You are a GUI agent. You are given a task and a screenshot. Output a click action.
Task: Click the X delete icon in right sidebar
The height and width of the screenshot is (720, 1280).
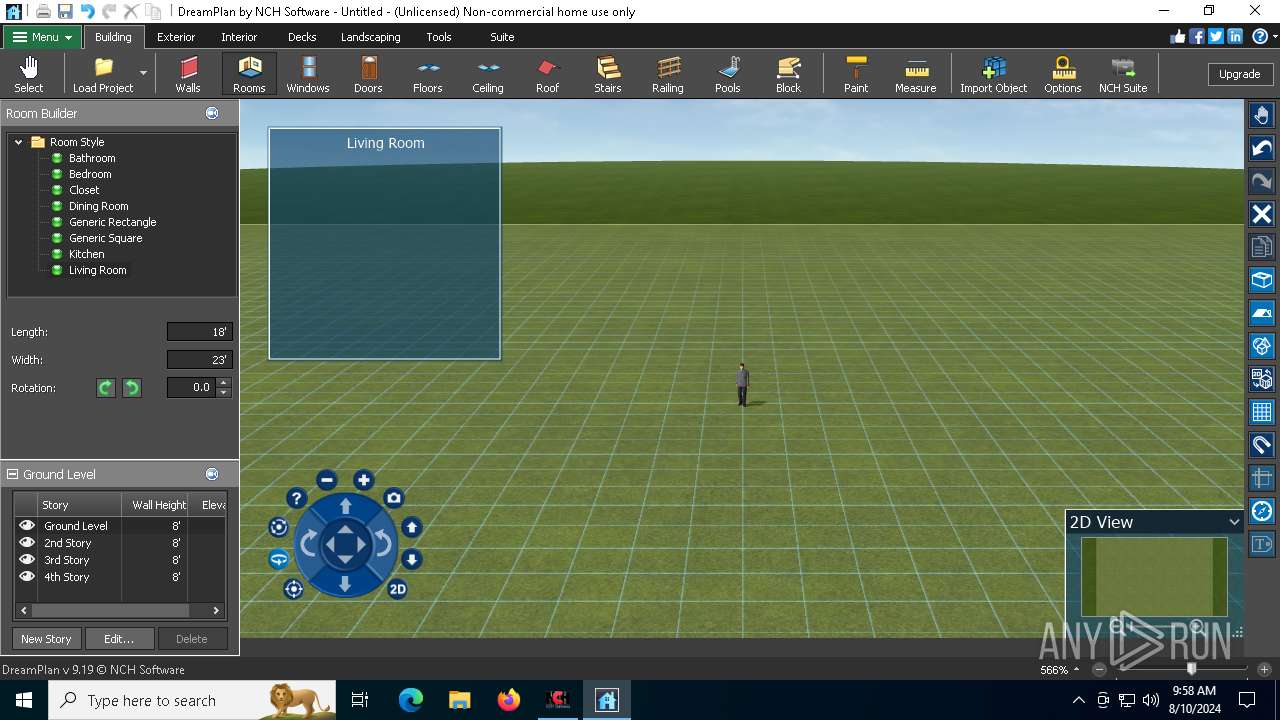point(1262,214)
